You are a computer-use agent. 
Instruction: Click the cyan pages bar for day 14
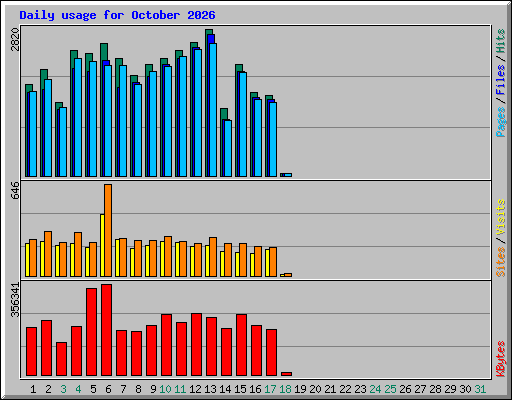coord(228,148)
